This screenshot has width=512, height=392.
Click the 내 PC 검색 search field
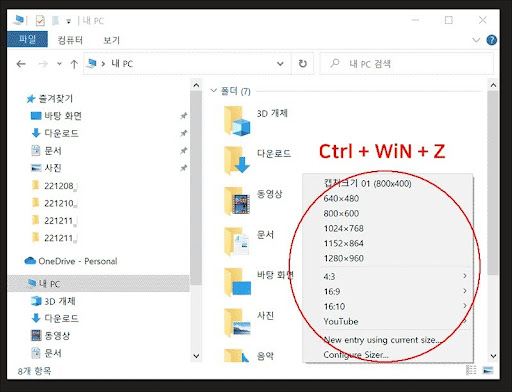coord(407,64)
